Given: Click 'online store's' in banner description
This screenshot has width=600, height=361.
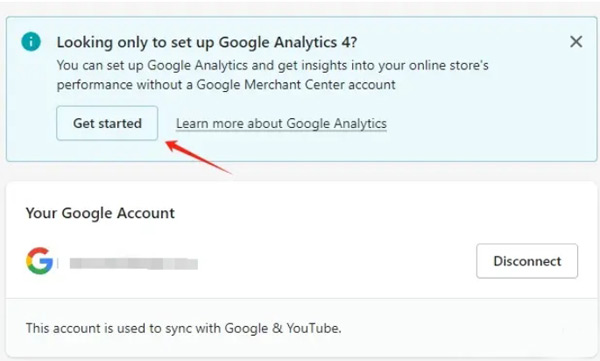Looking at the screenshot, I should point(449,65).
